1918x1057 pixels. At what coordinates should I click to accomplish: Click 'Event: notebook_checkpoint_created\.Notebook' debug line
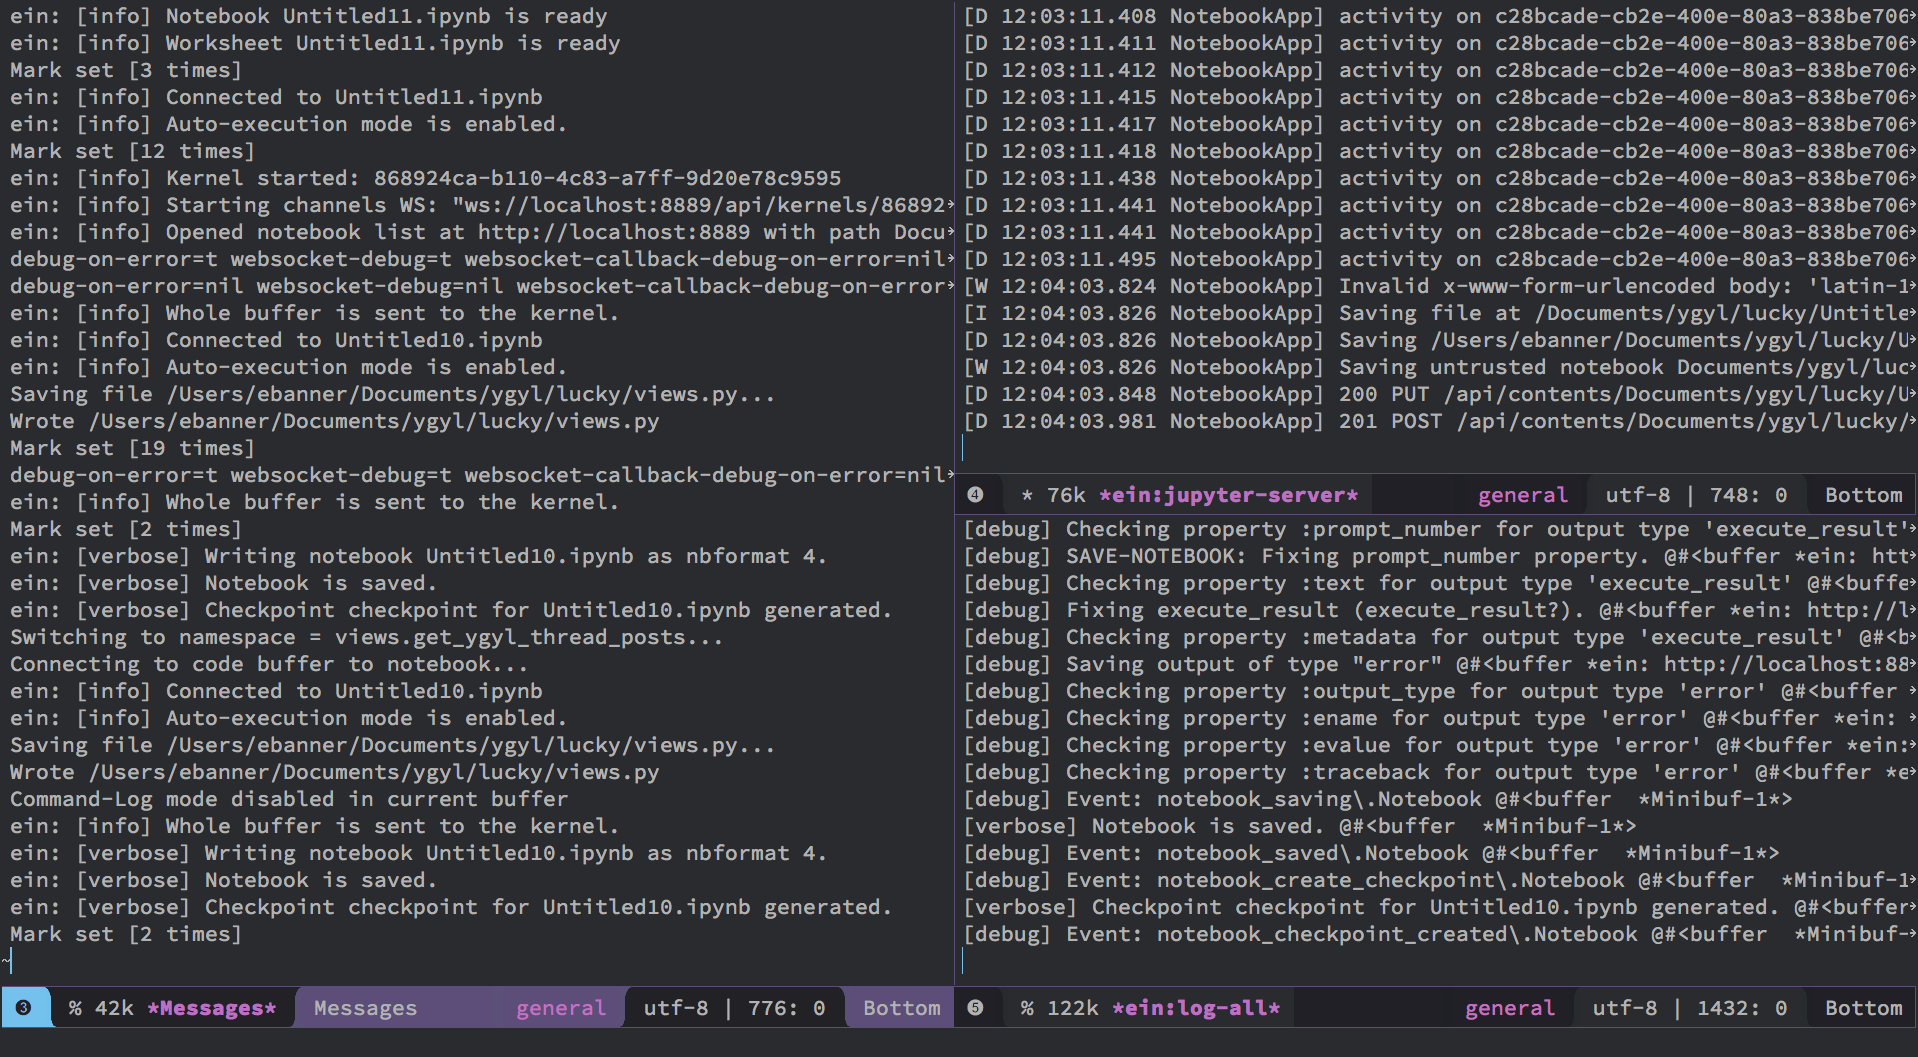(1440, 934)
